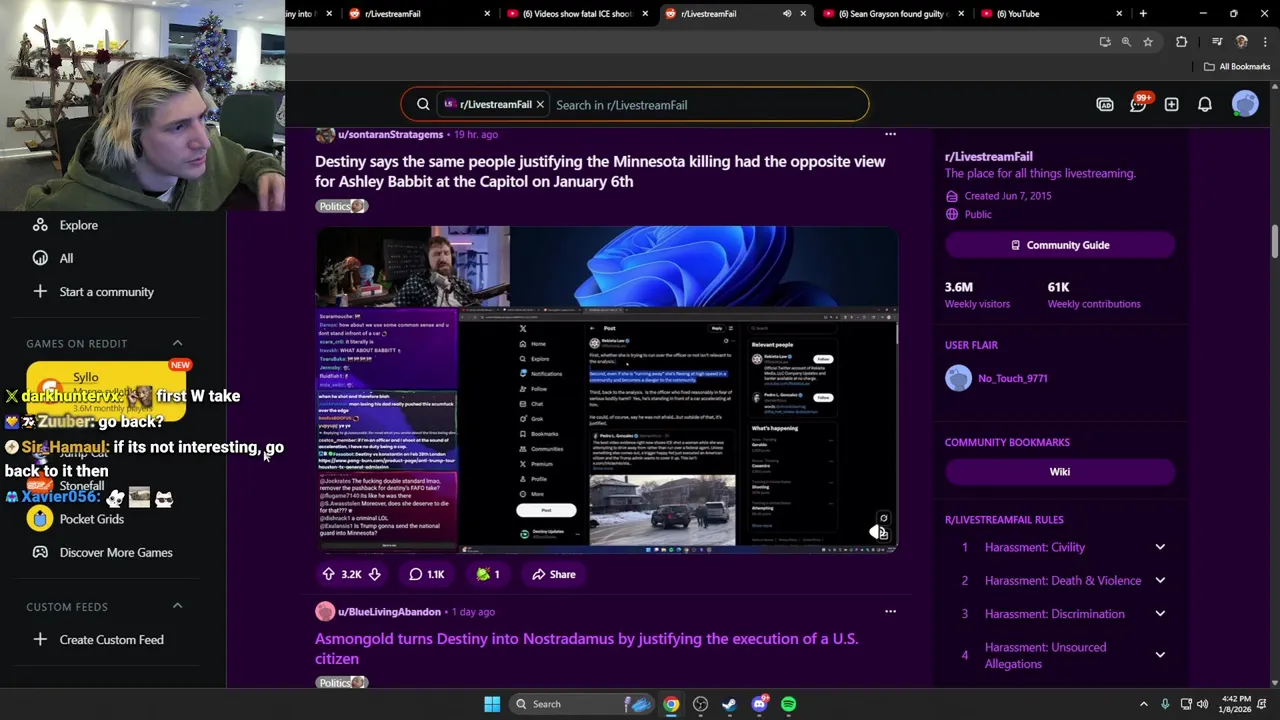
Task: Open the All Bookmarks folder
Action: pos(1237,67)
